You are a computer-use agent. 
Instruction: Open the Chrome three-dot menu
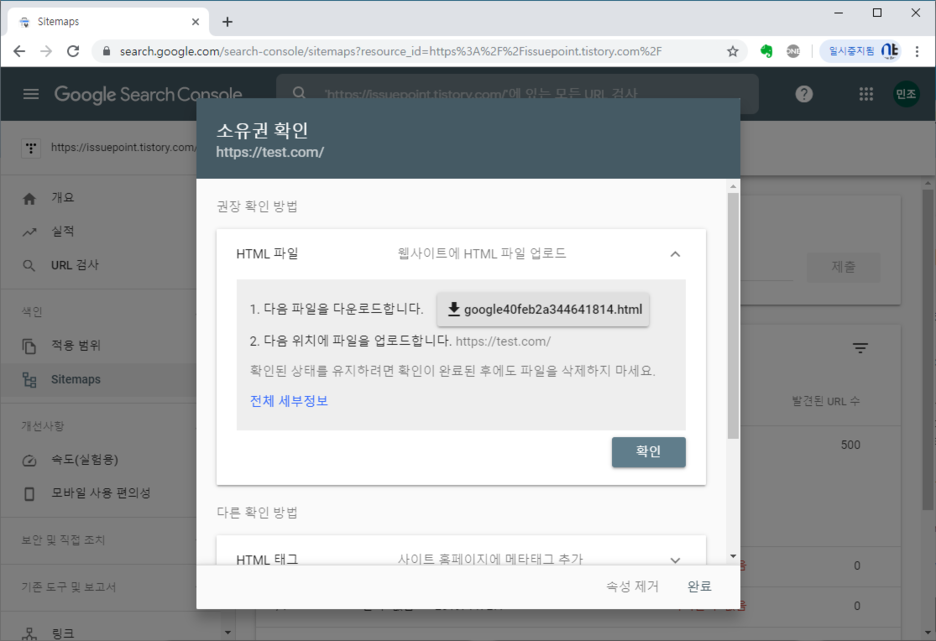tap(917, 51)
